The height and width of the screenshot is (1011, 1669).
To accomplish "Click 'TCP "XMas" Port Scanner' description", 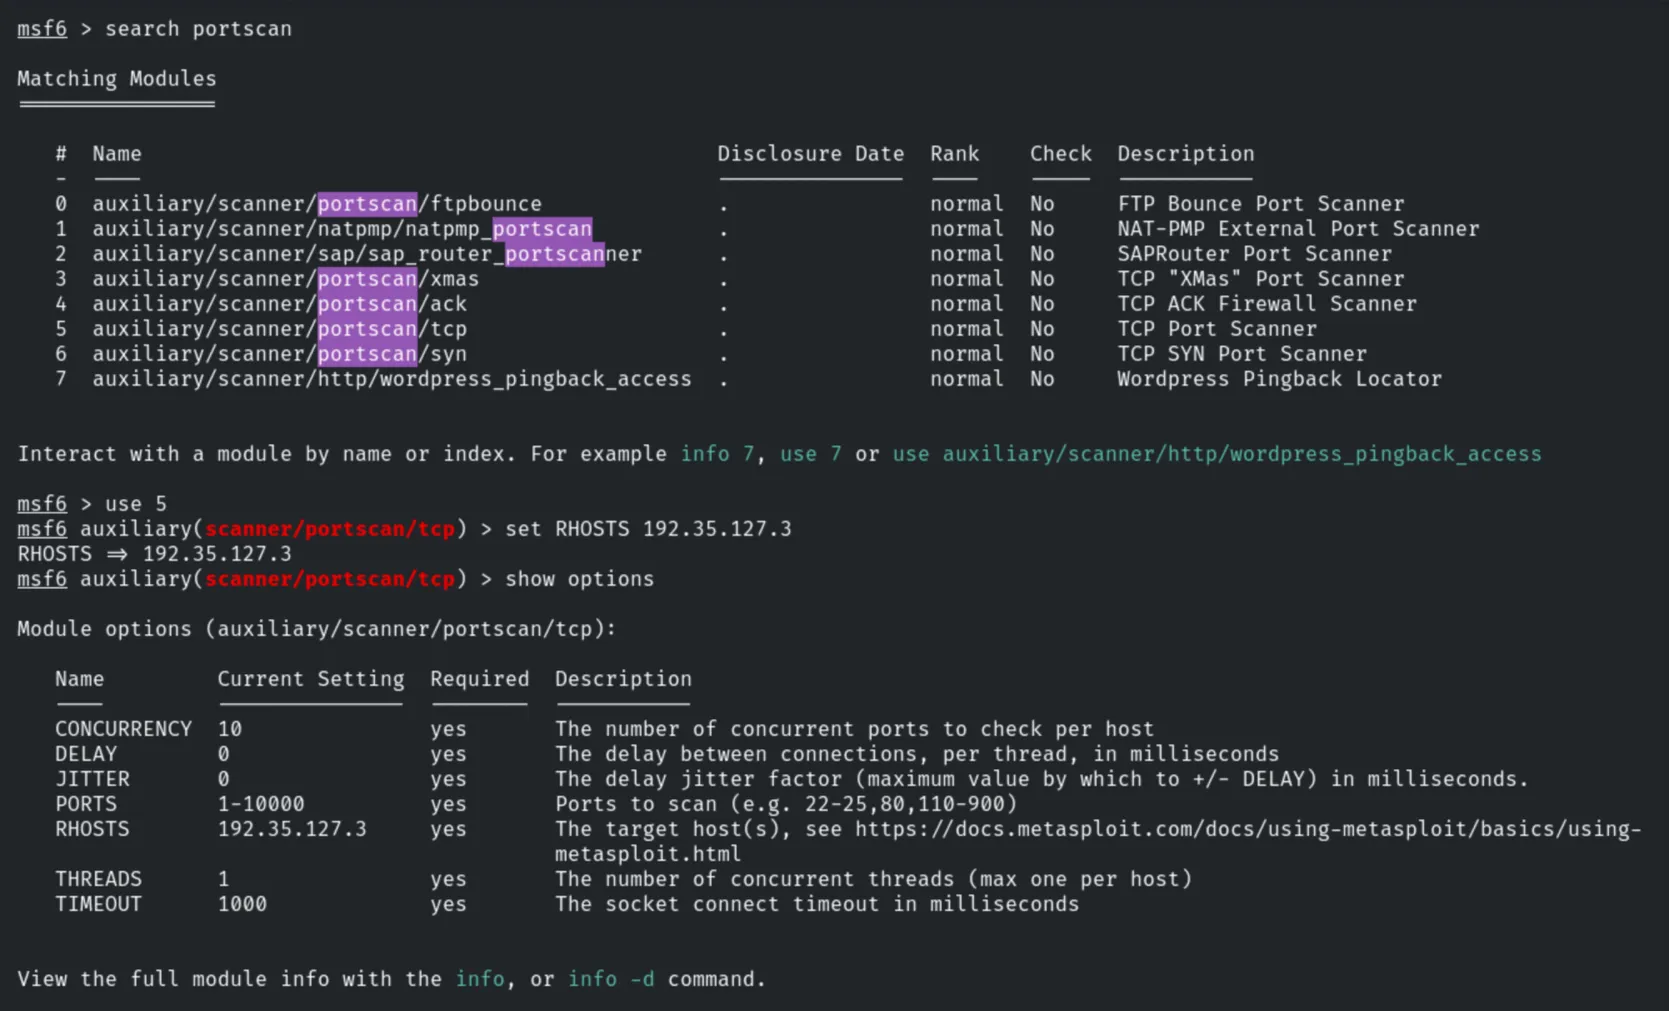I will pyautogui.click(x=1261, y=279).
